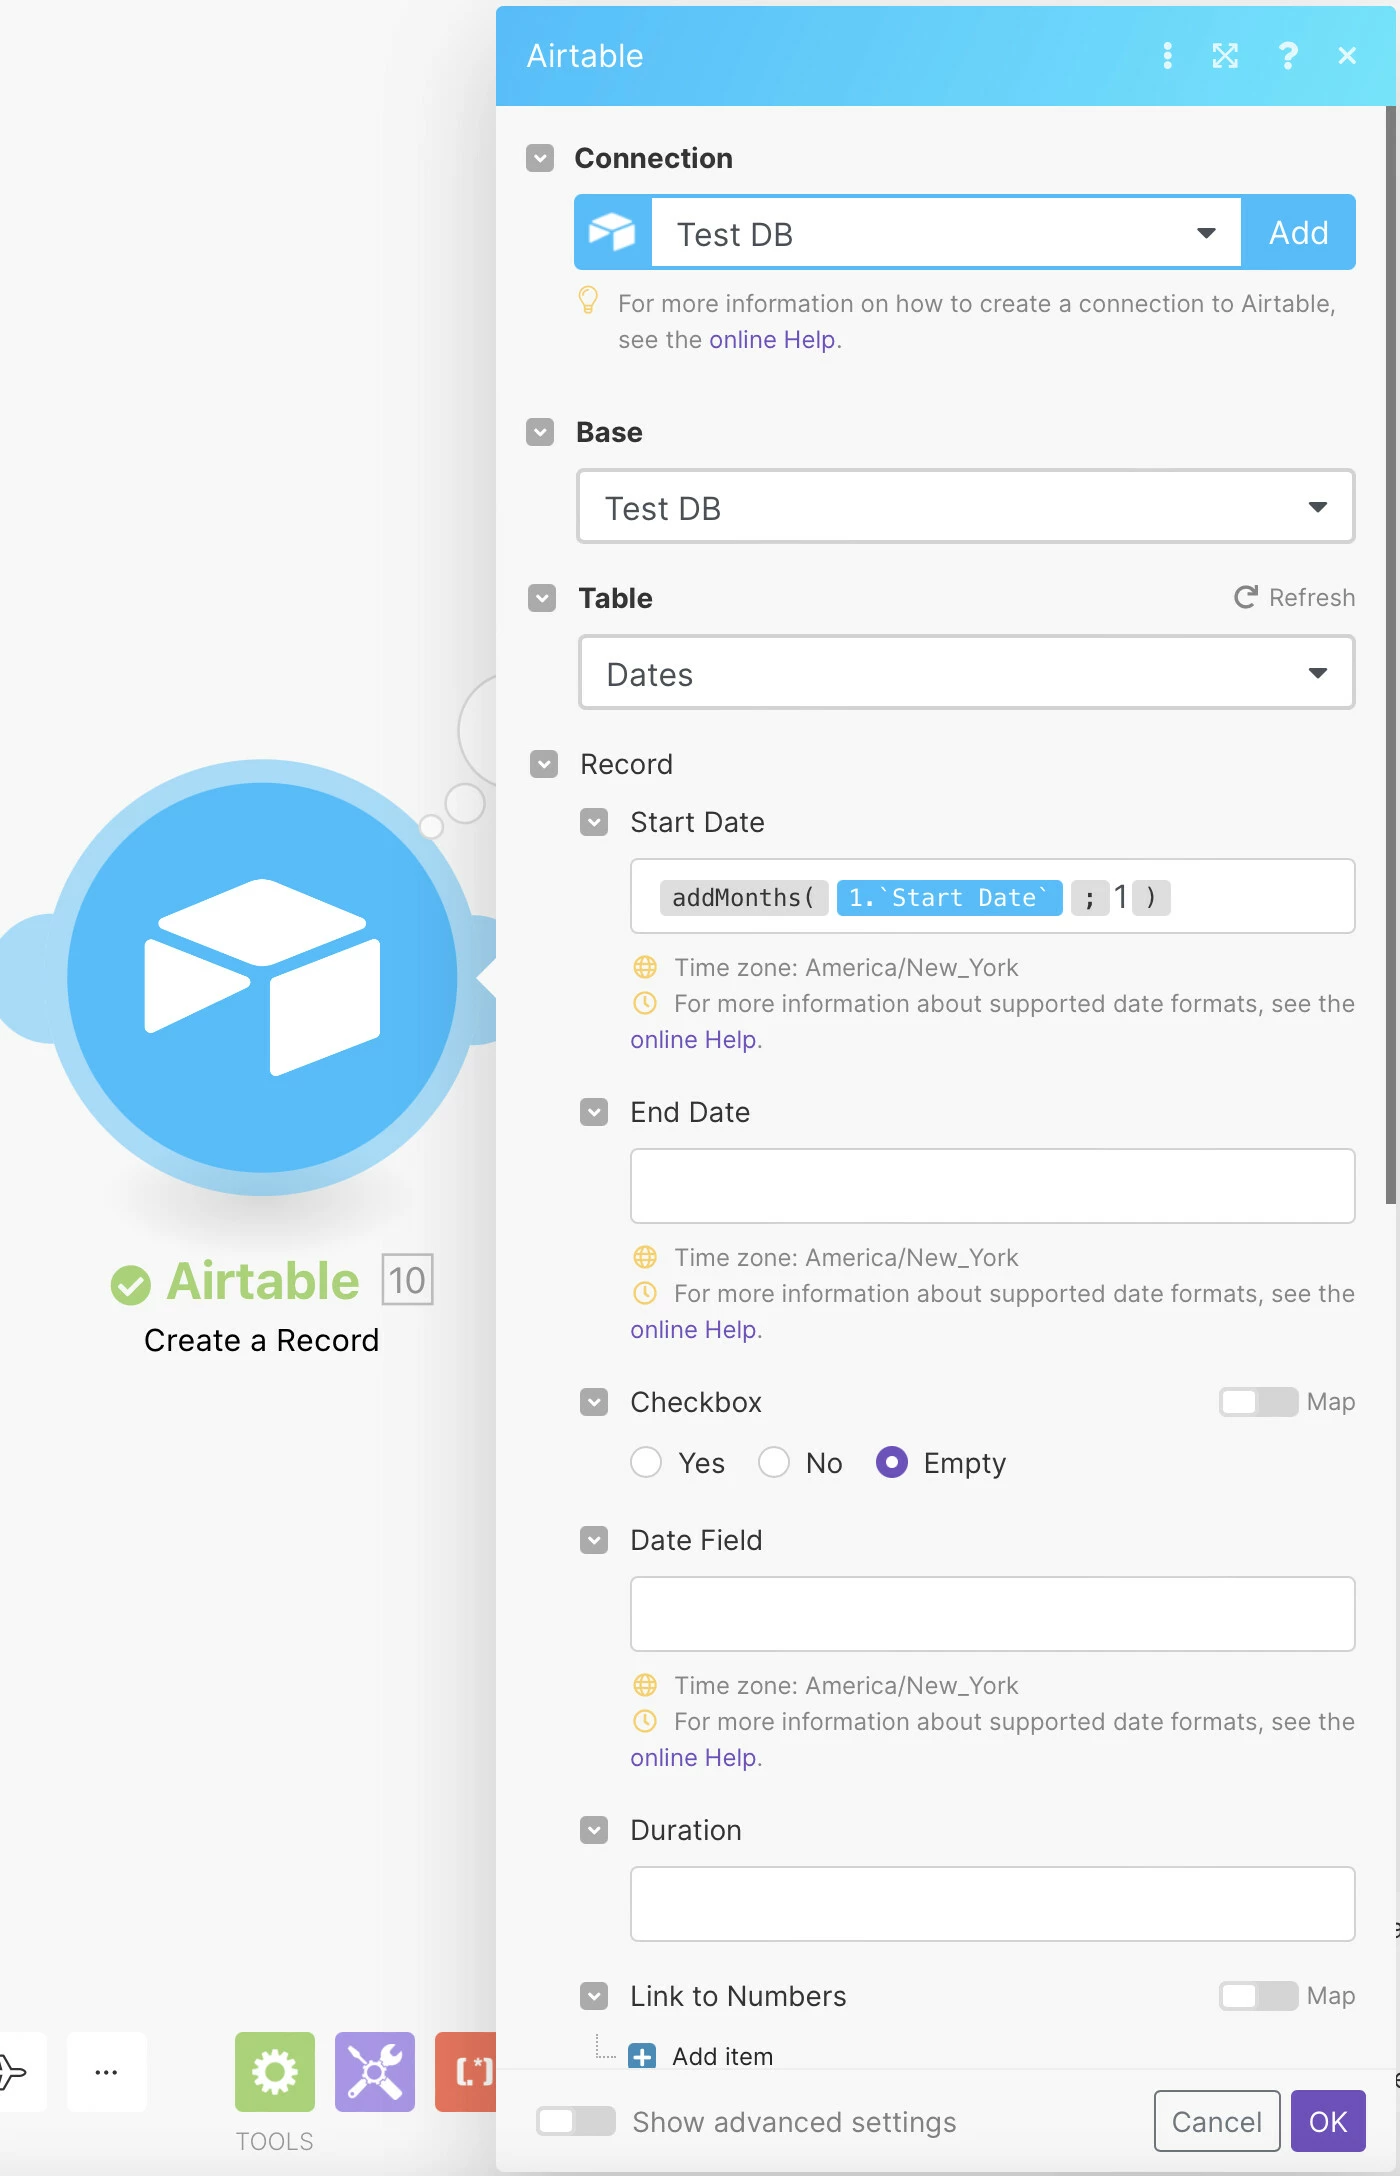Select the No radio option
The width and height of the screenshot is (1400, 2176).
[774, 1462]
